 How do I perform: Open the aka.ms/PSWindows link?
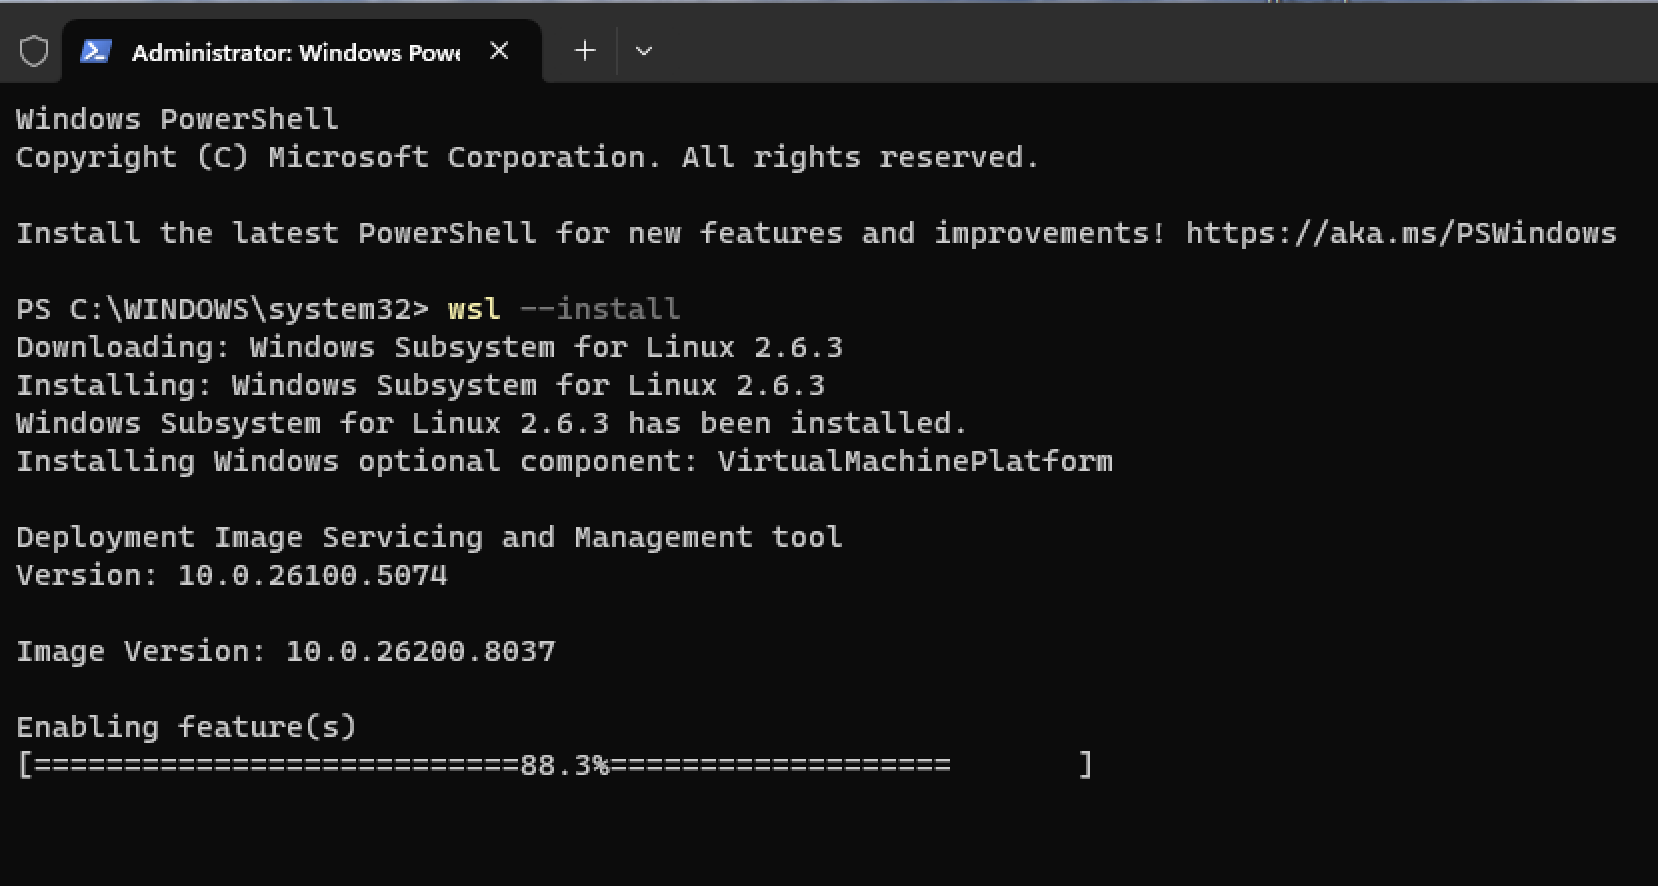coord(1400,233)
